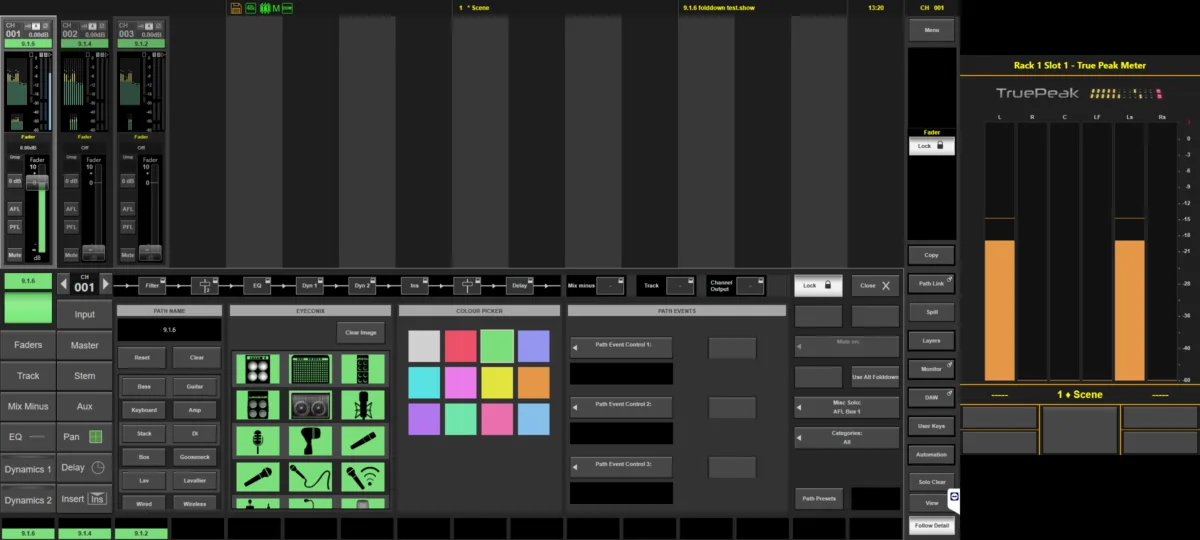
Task: Select the first guitar amp cabinet Eyeconix image
Action: pyautogui.click(x=257, y=369)
